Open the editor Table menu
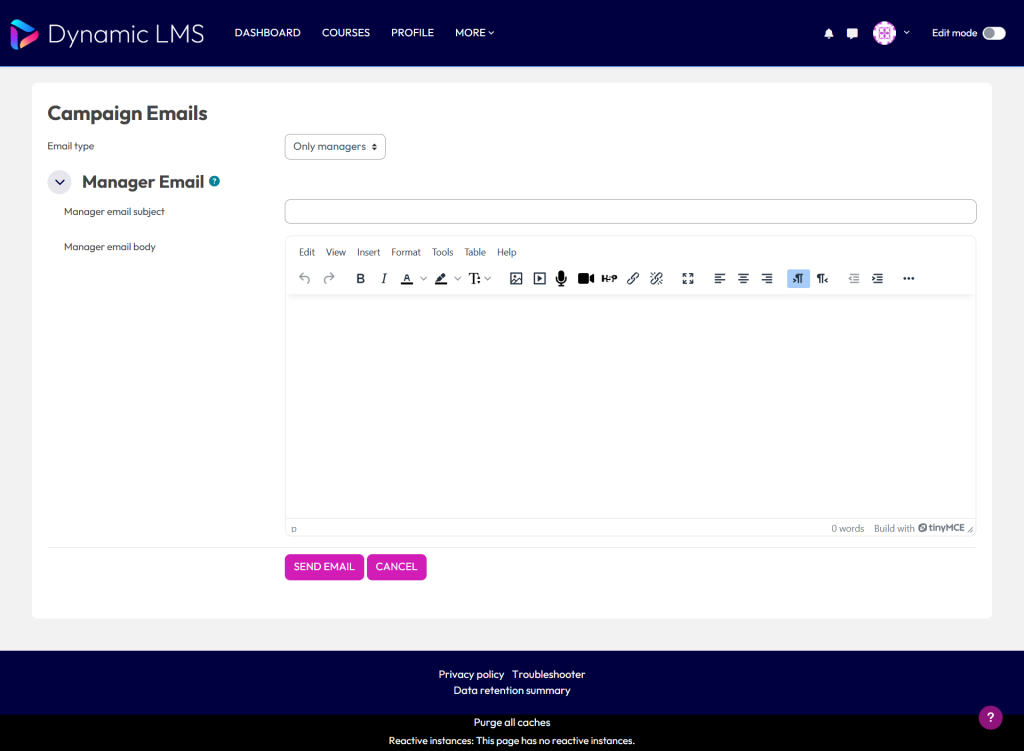Screen dimensions: 1024x751 pos(475,252)
